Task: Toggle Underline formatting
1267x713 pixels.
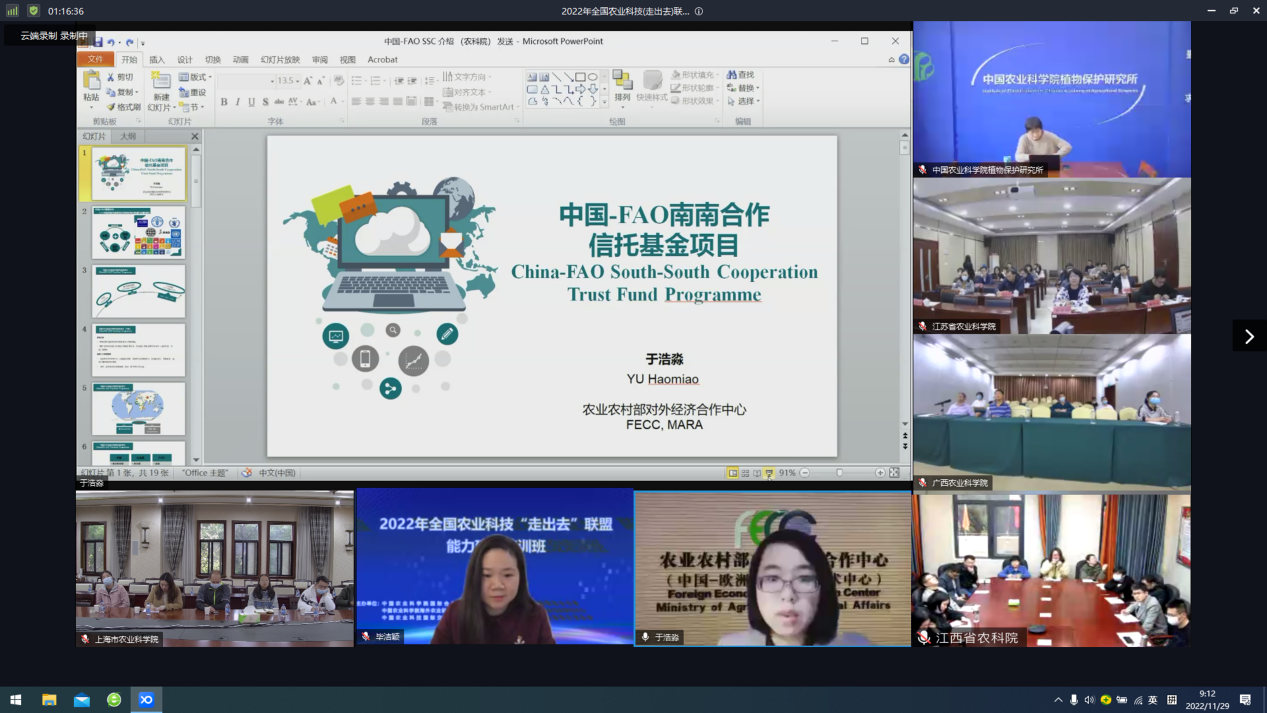Action: click(251, 102)
